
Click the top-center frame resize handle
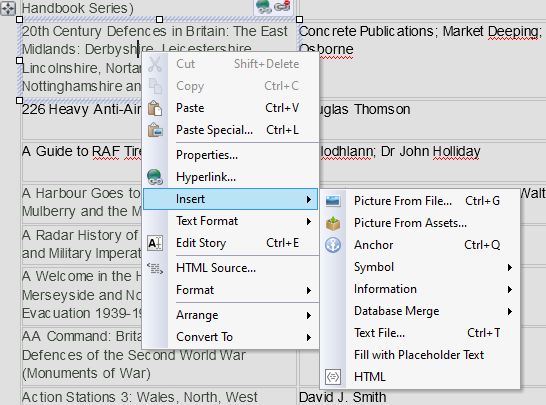tap(159, 19)
